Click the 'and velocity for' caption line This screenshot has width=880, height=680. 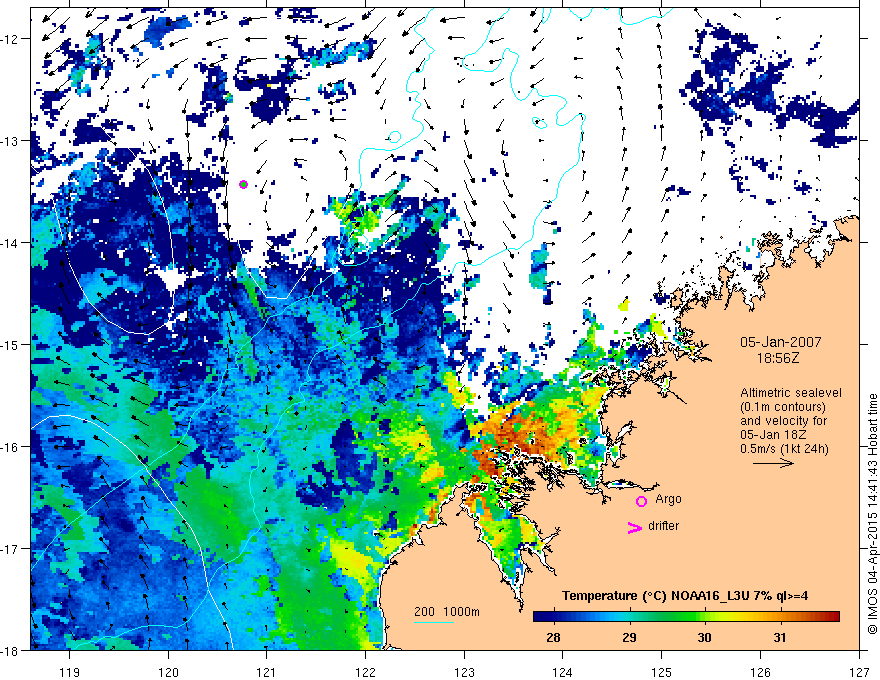[783, 421]
